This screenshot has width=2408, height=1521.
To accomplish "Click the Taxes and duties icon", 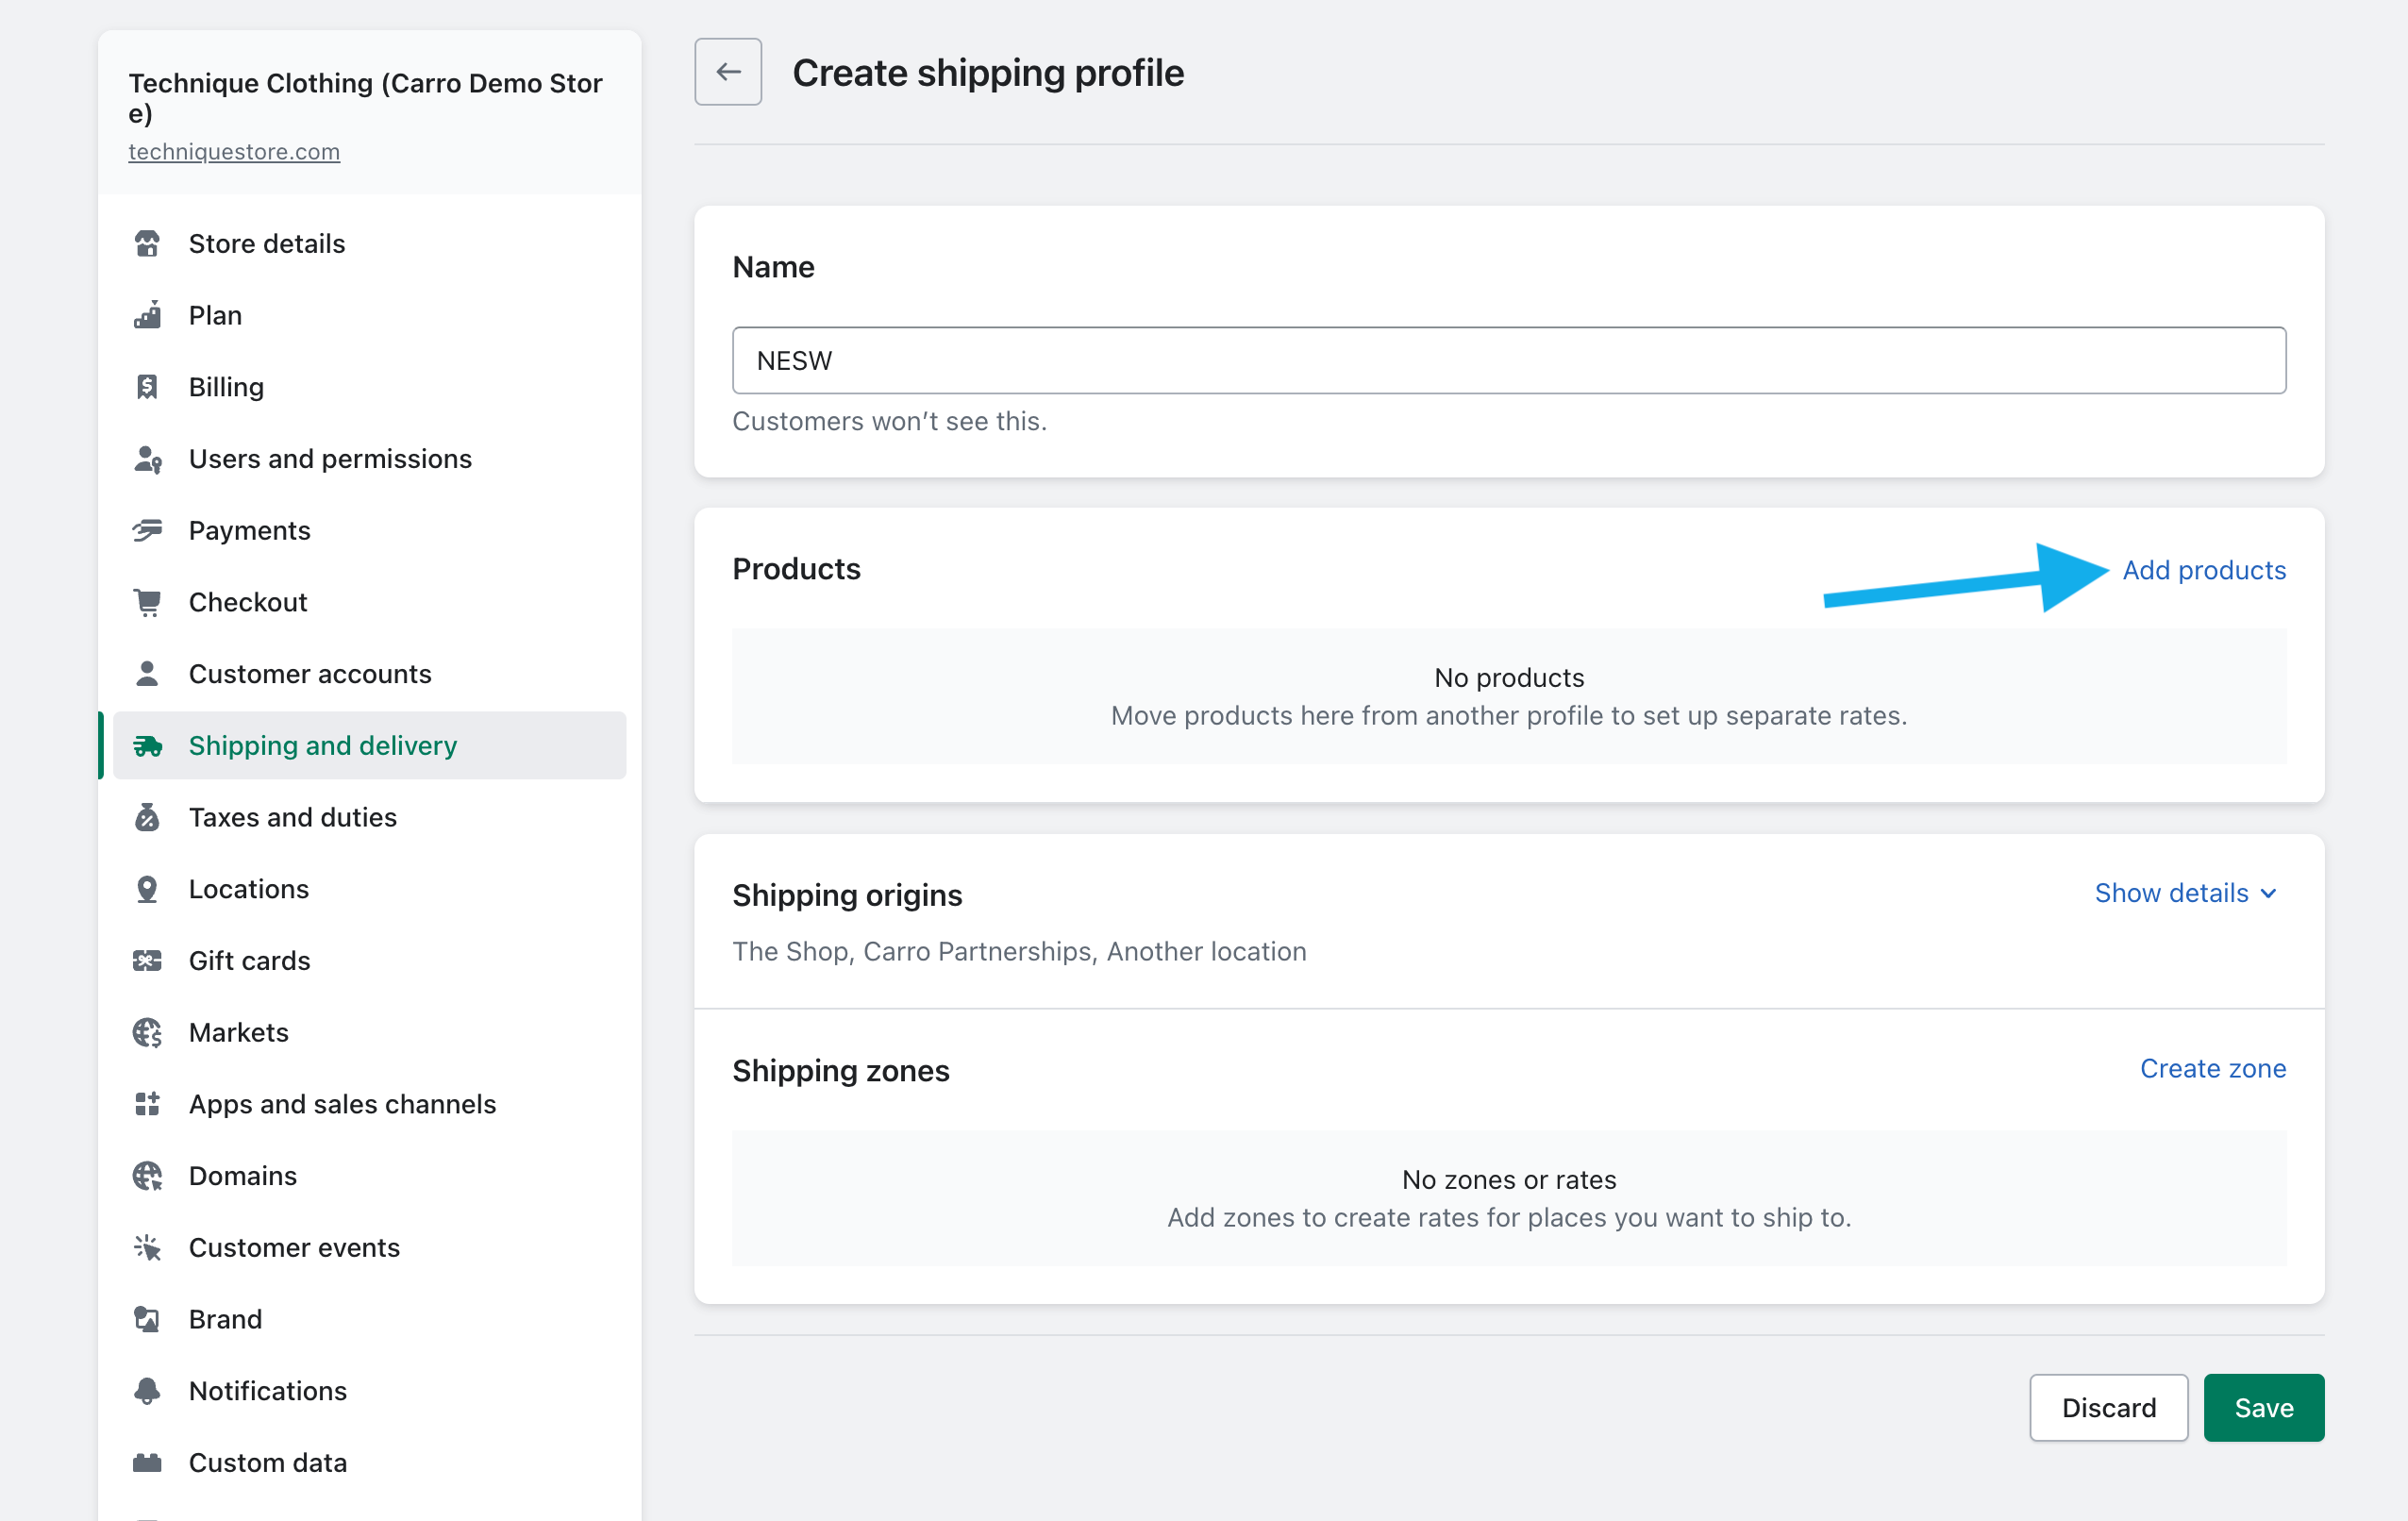I will (147, 817).
